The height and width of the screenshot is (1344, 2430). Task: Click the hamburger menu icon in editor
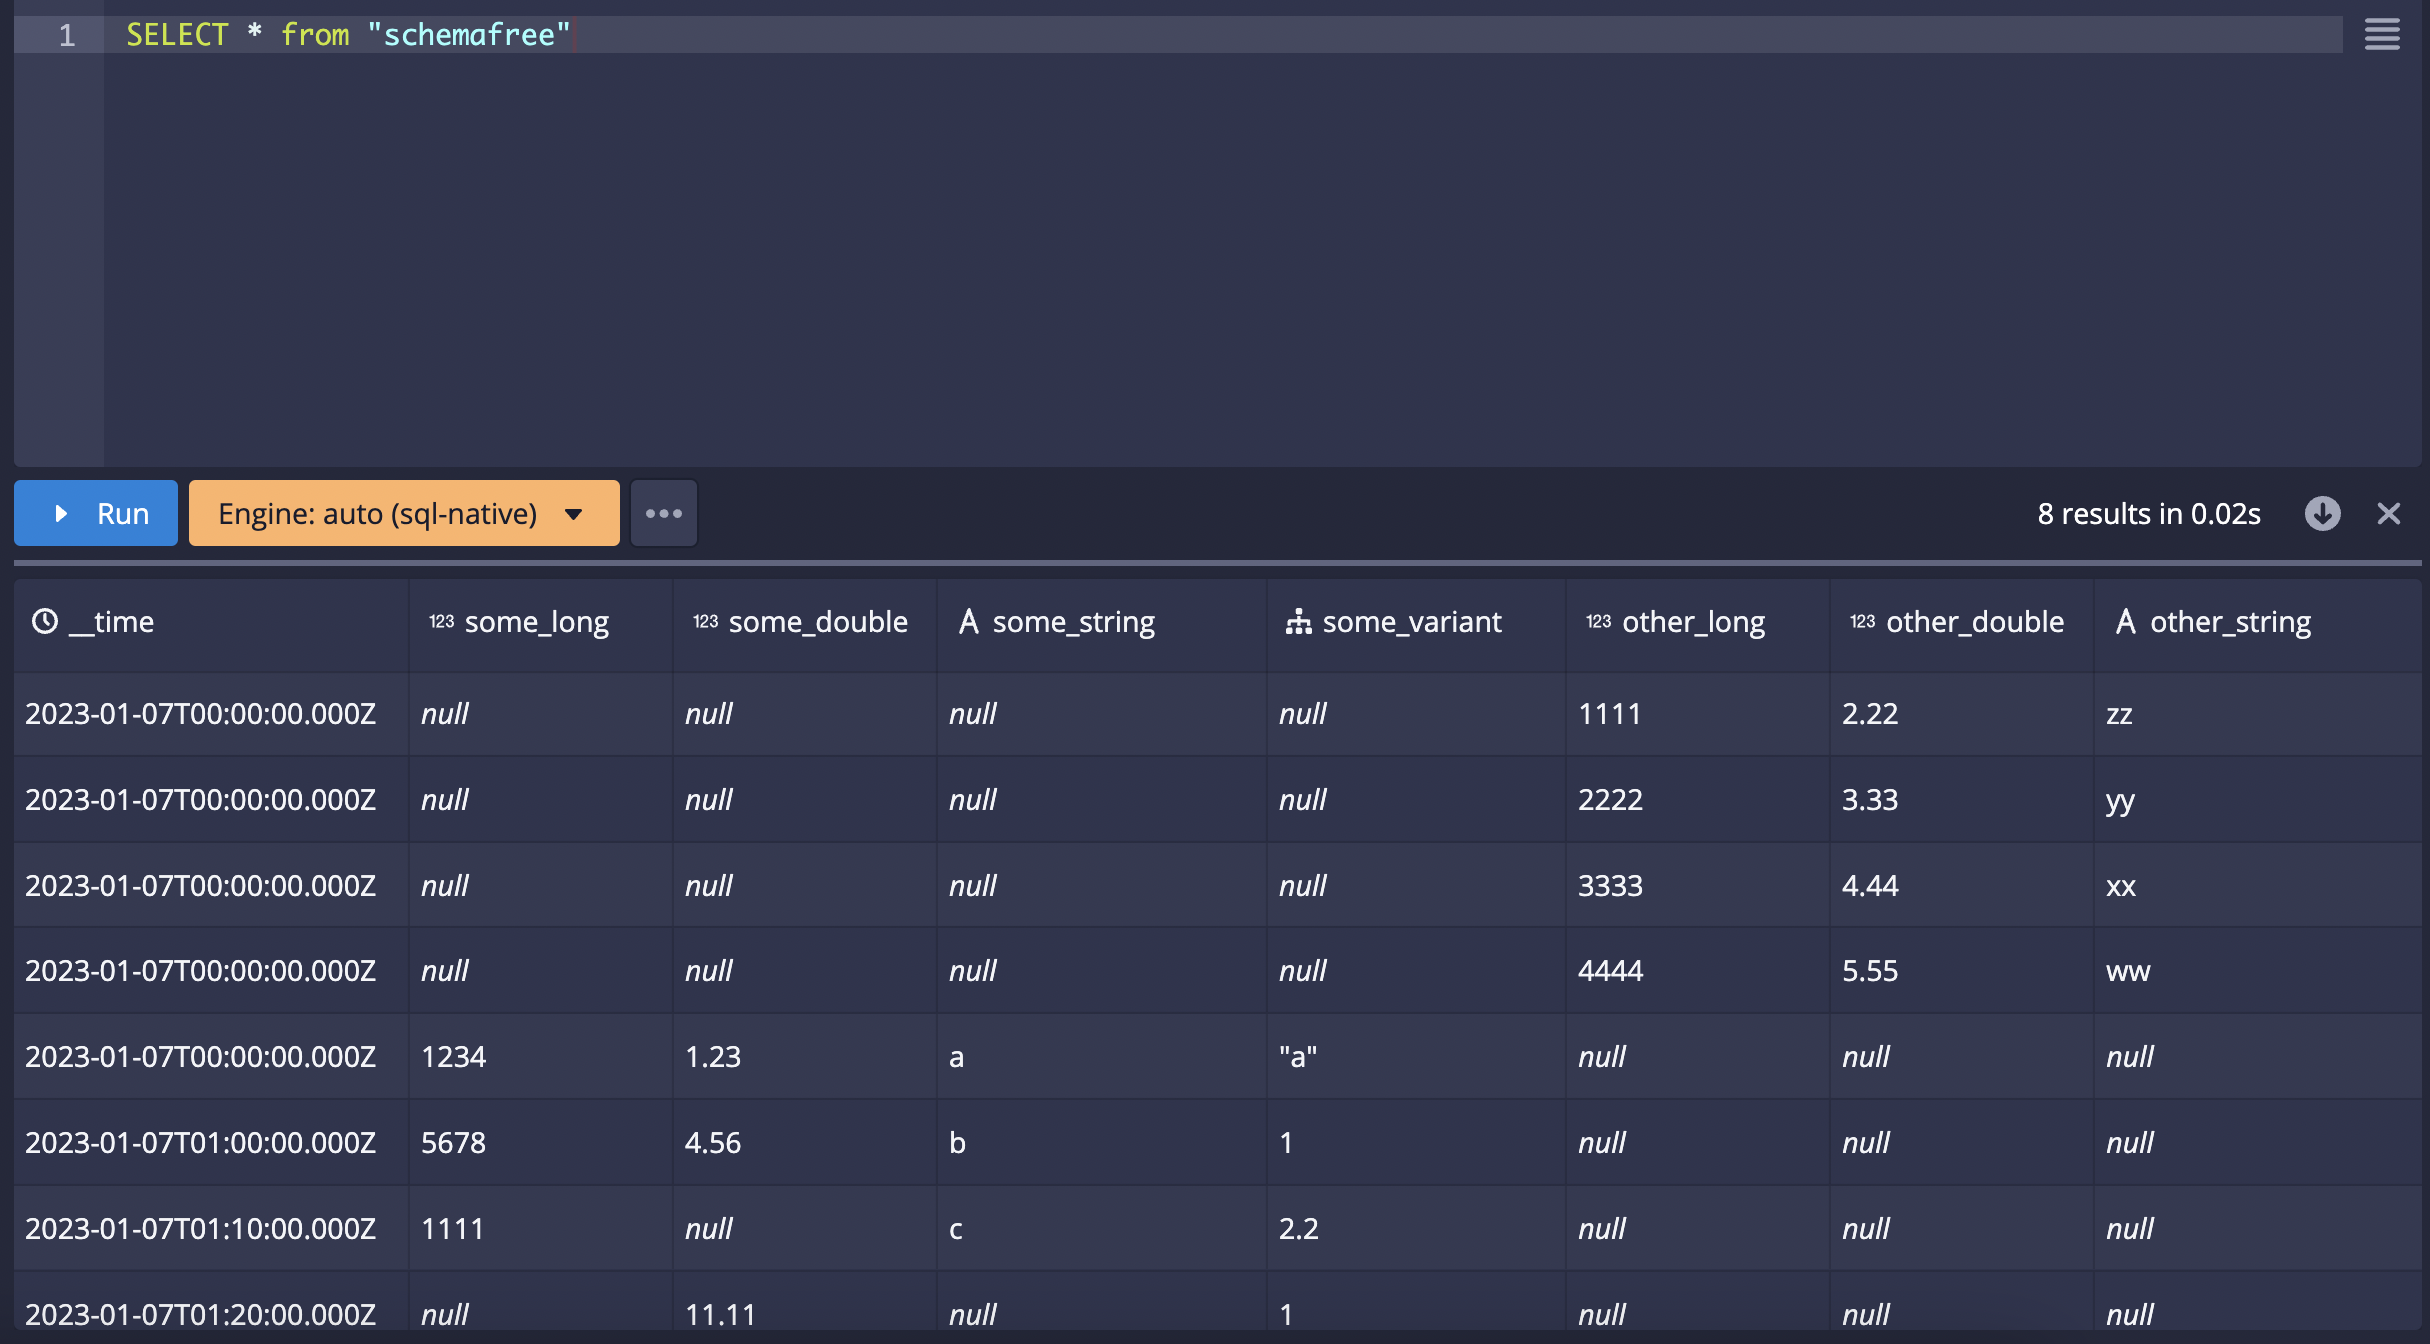point(2381,35)
